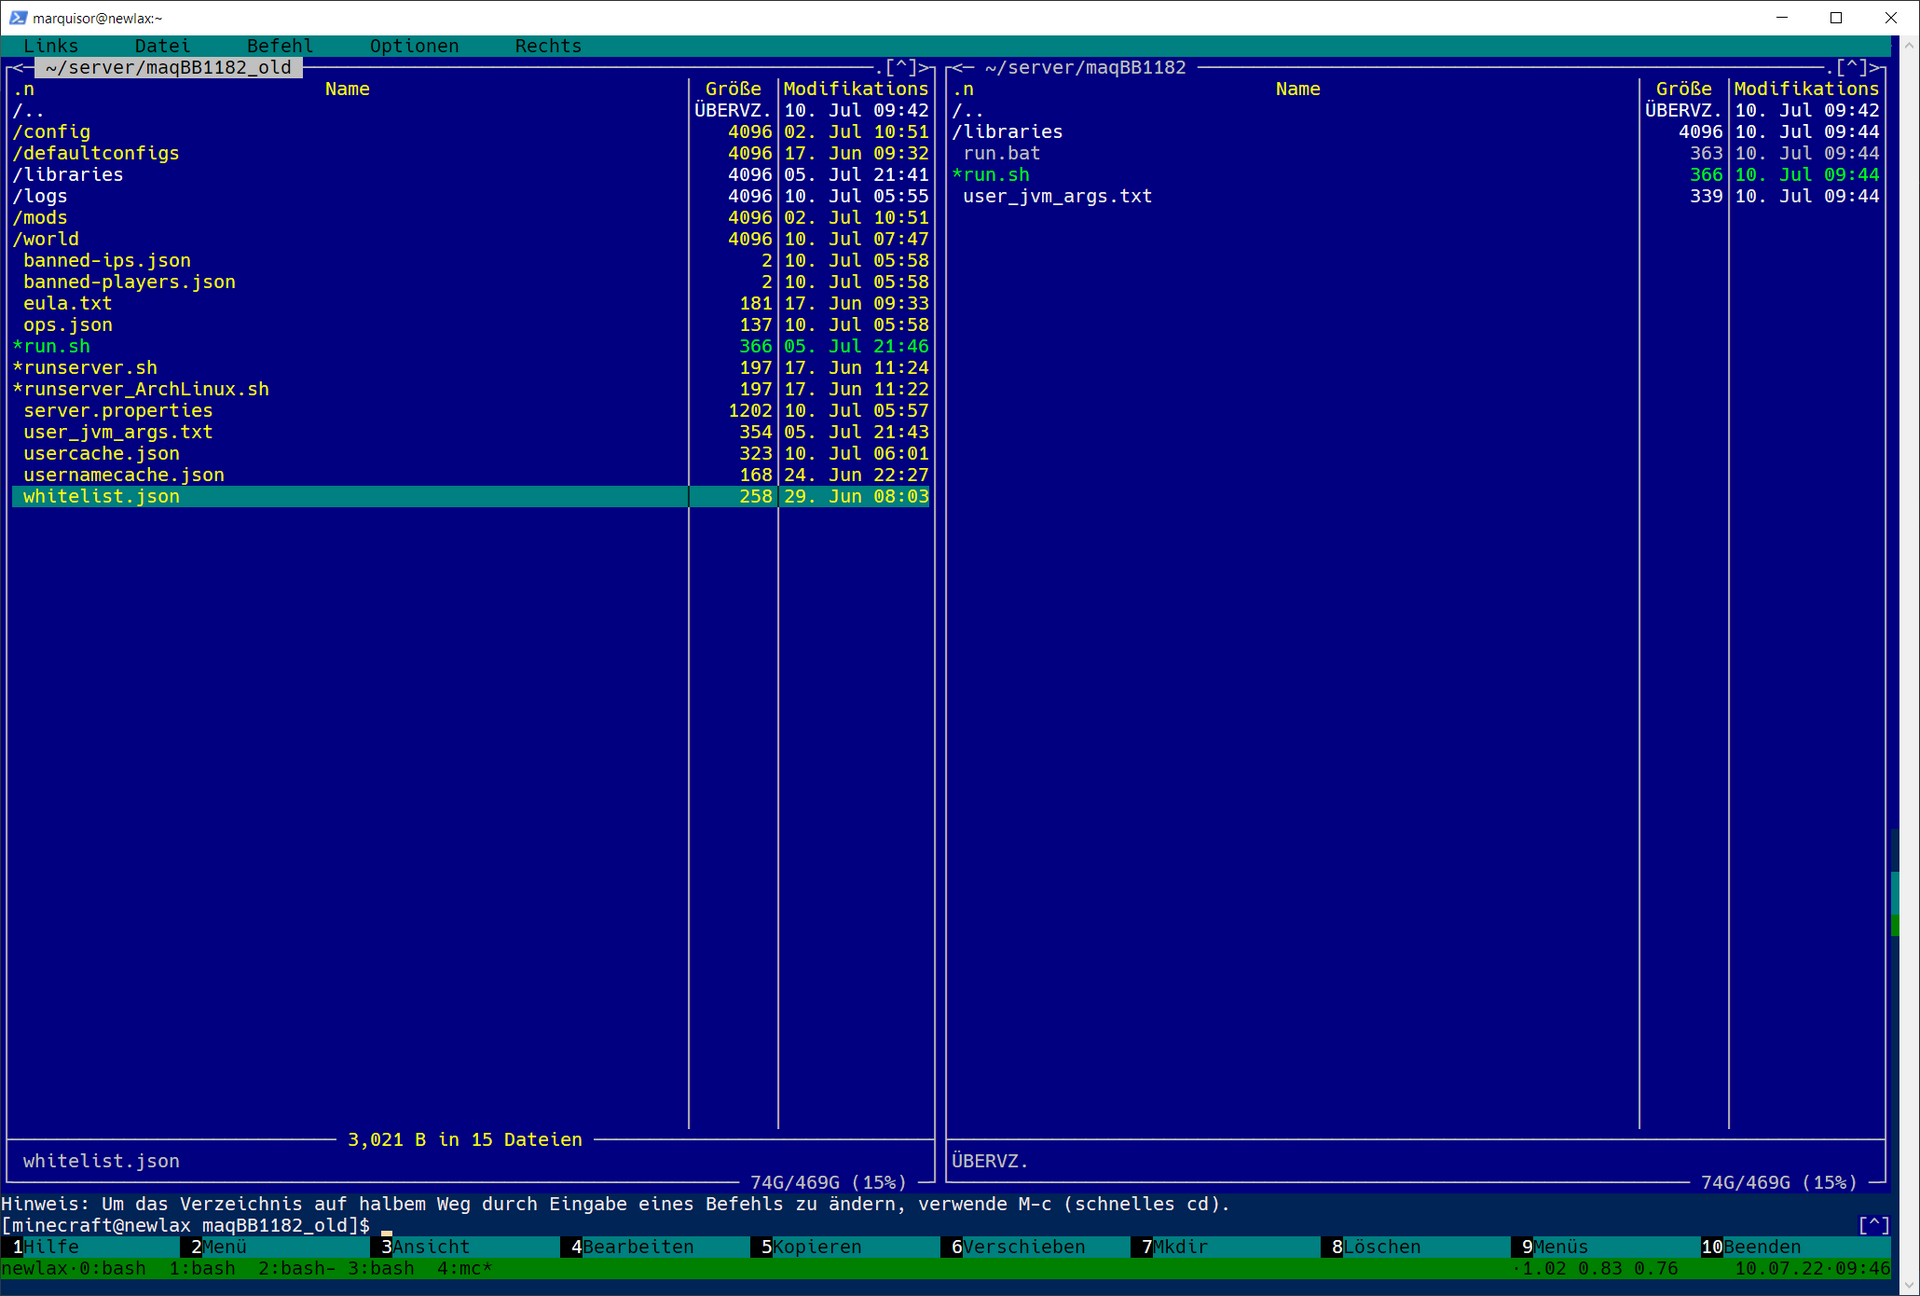Open the Rechts menu

pos(548,46)
